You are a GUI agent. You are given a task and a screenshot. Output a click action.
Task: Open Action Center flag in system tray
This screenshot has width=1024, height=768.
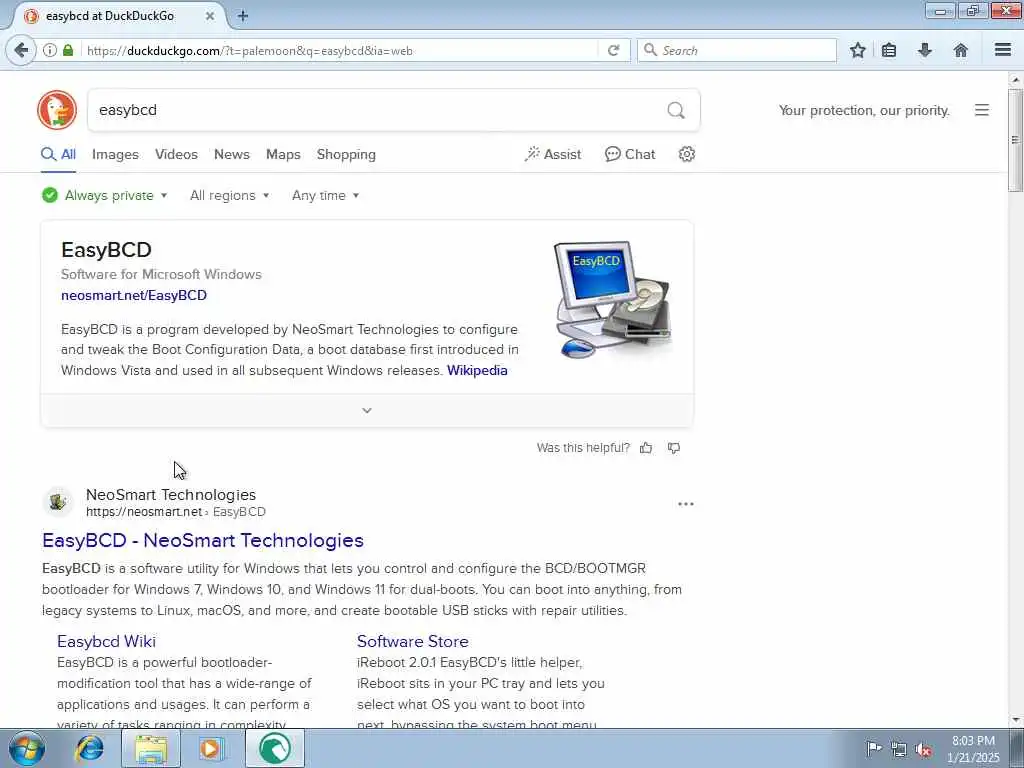click(x=873, y=748)
